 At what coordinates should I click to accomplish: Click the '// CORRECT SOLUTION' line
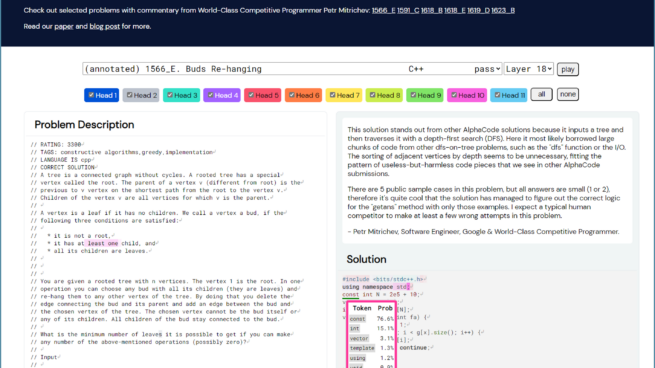[63, 168]
